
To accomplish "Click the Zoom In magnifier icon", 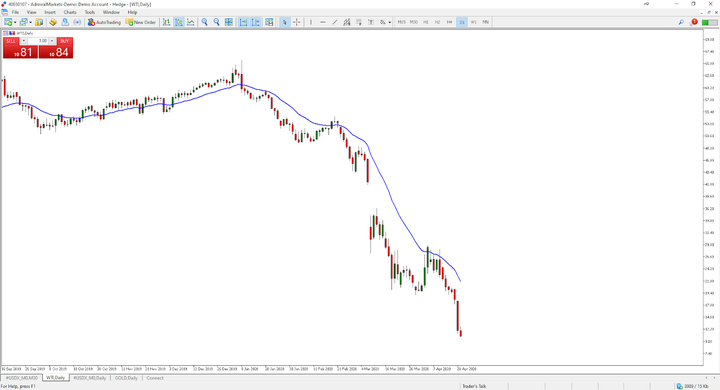I will tap(205, 22).
